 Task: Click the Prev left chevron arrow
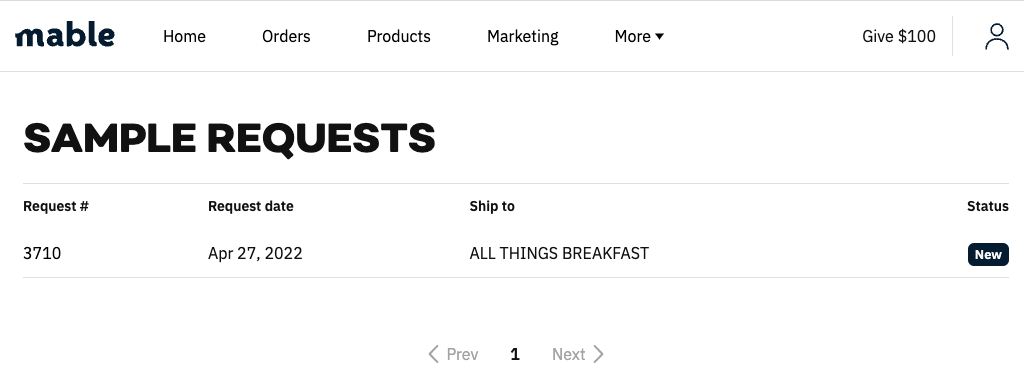pyautogui.click(x=433, y=354)
